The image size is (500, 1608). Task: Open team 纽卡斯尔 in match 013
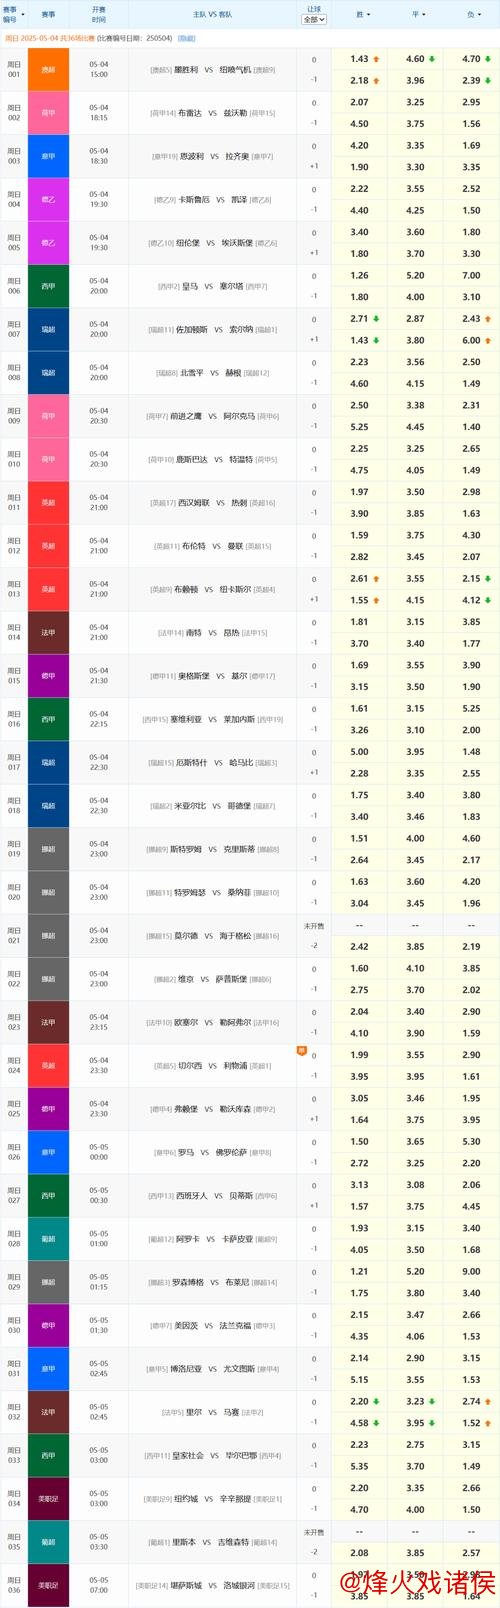pos(236,589)
